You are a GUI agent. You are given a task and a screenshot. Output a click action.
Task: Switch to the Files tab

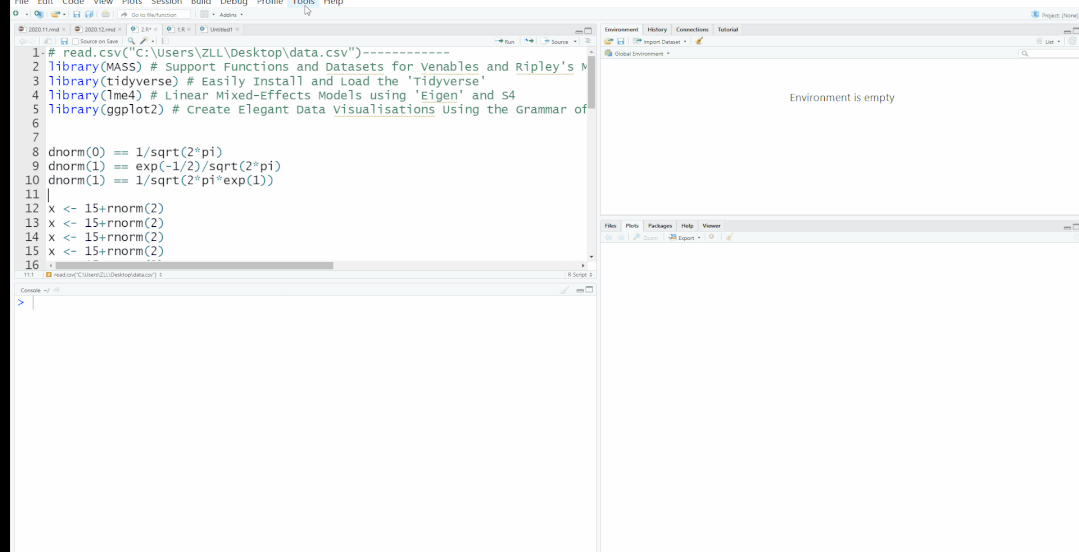610,226
